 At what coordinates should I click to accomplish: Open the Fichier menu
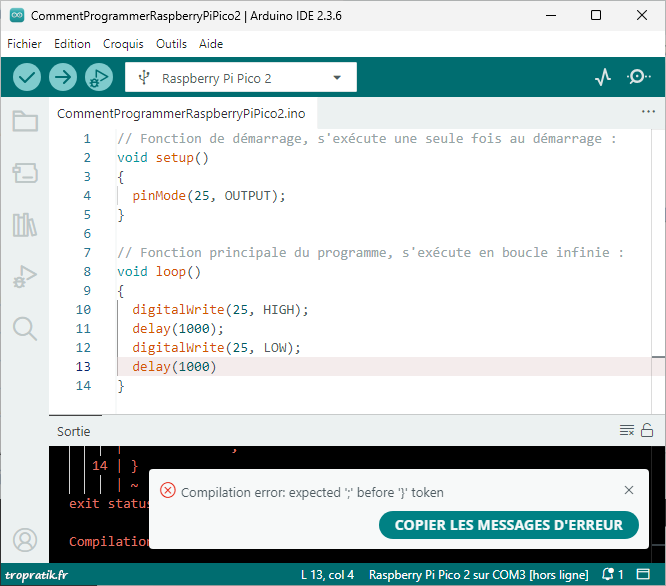(x=24, y=44)
